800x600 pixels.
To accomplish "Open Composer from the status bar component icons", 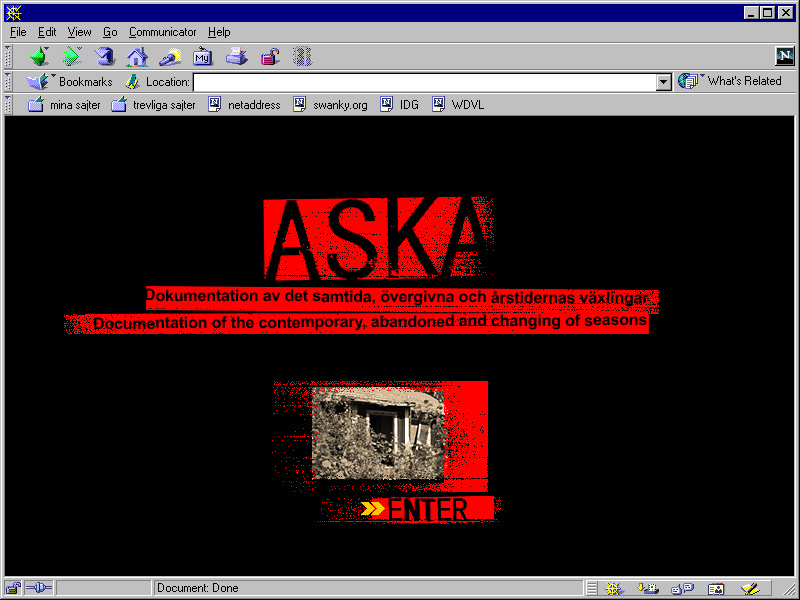I will pyautogui.click(x=750, y=588).
